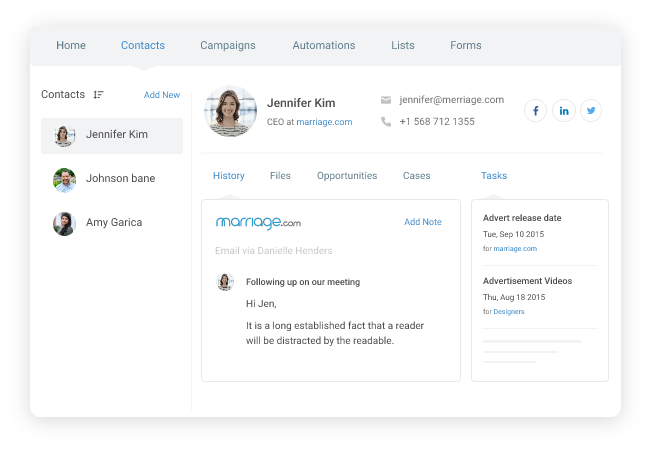
Task: Switch to the Files tab
Action: (280, 176)
